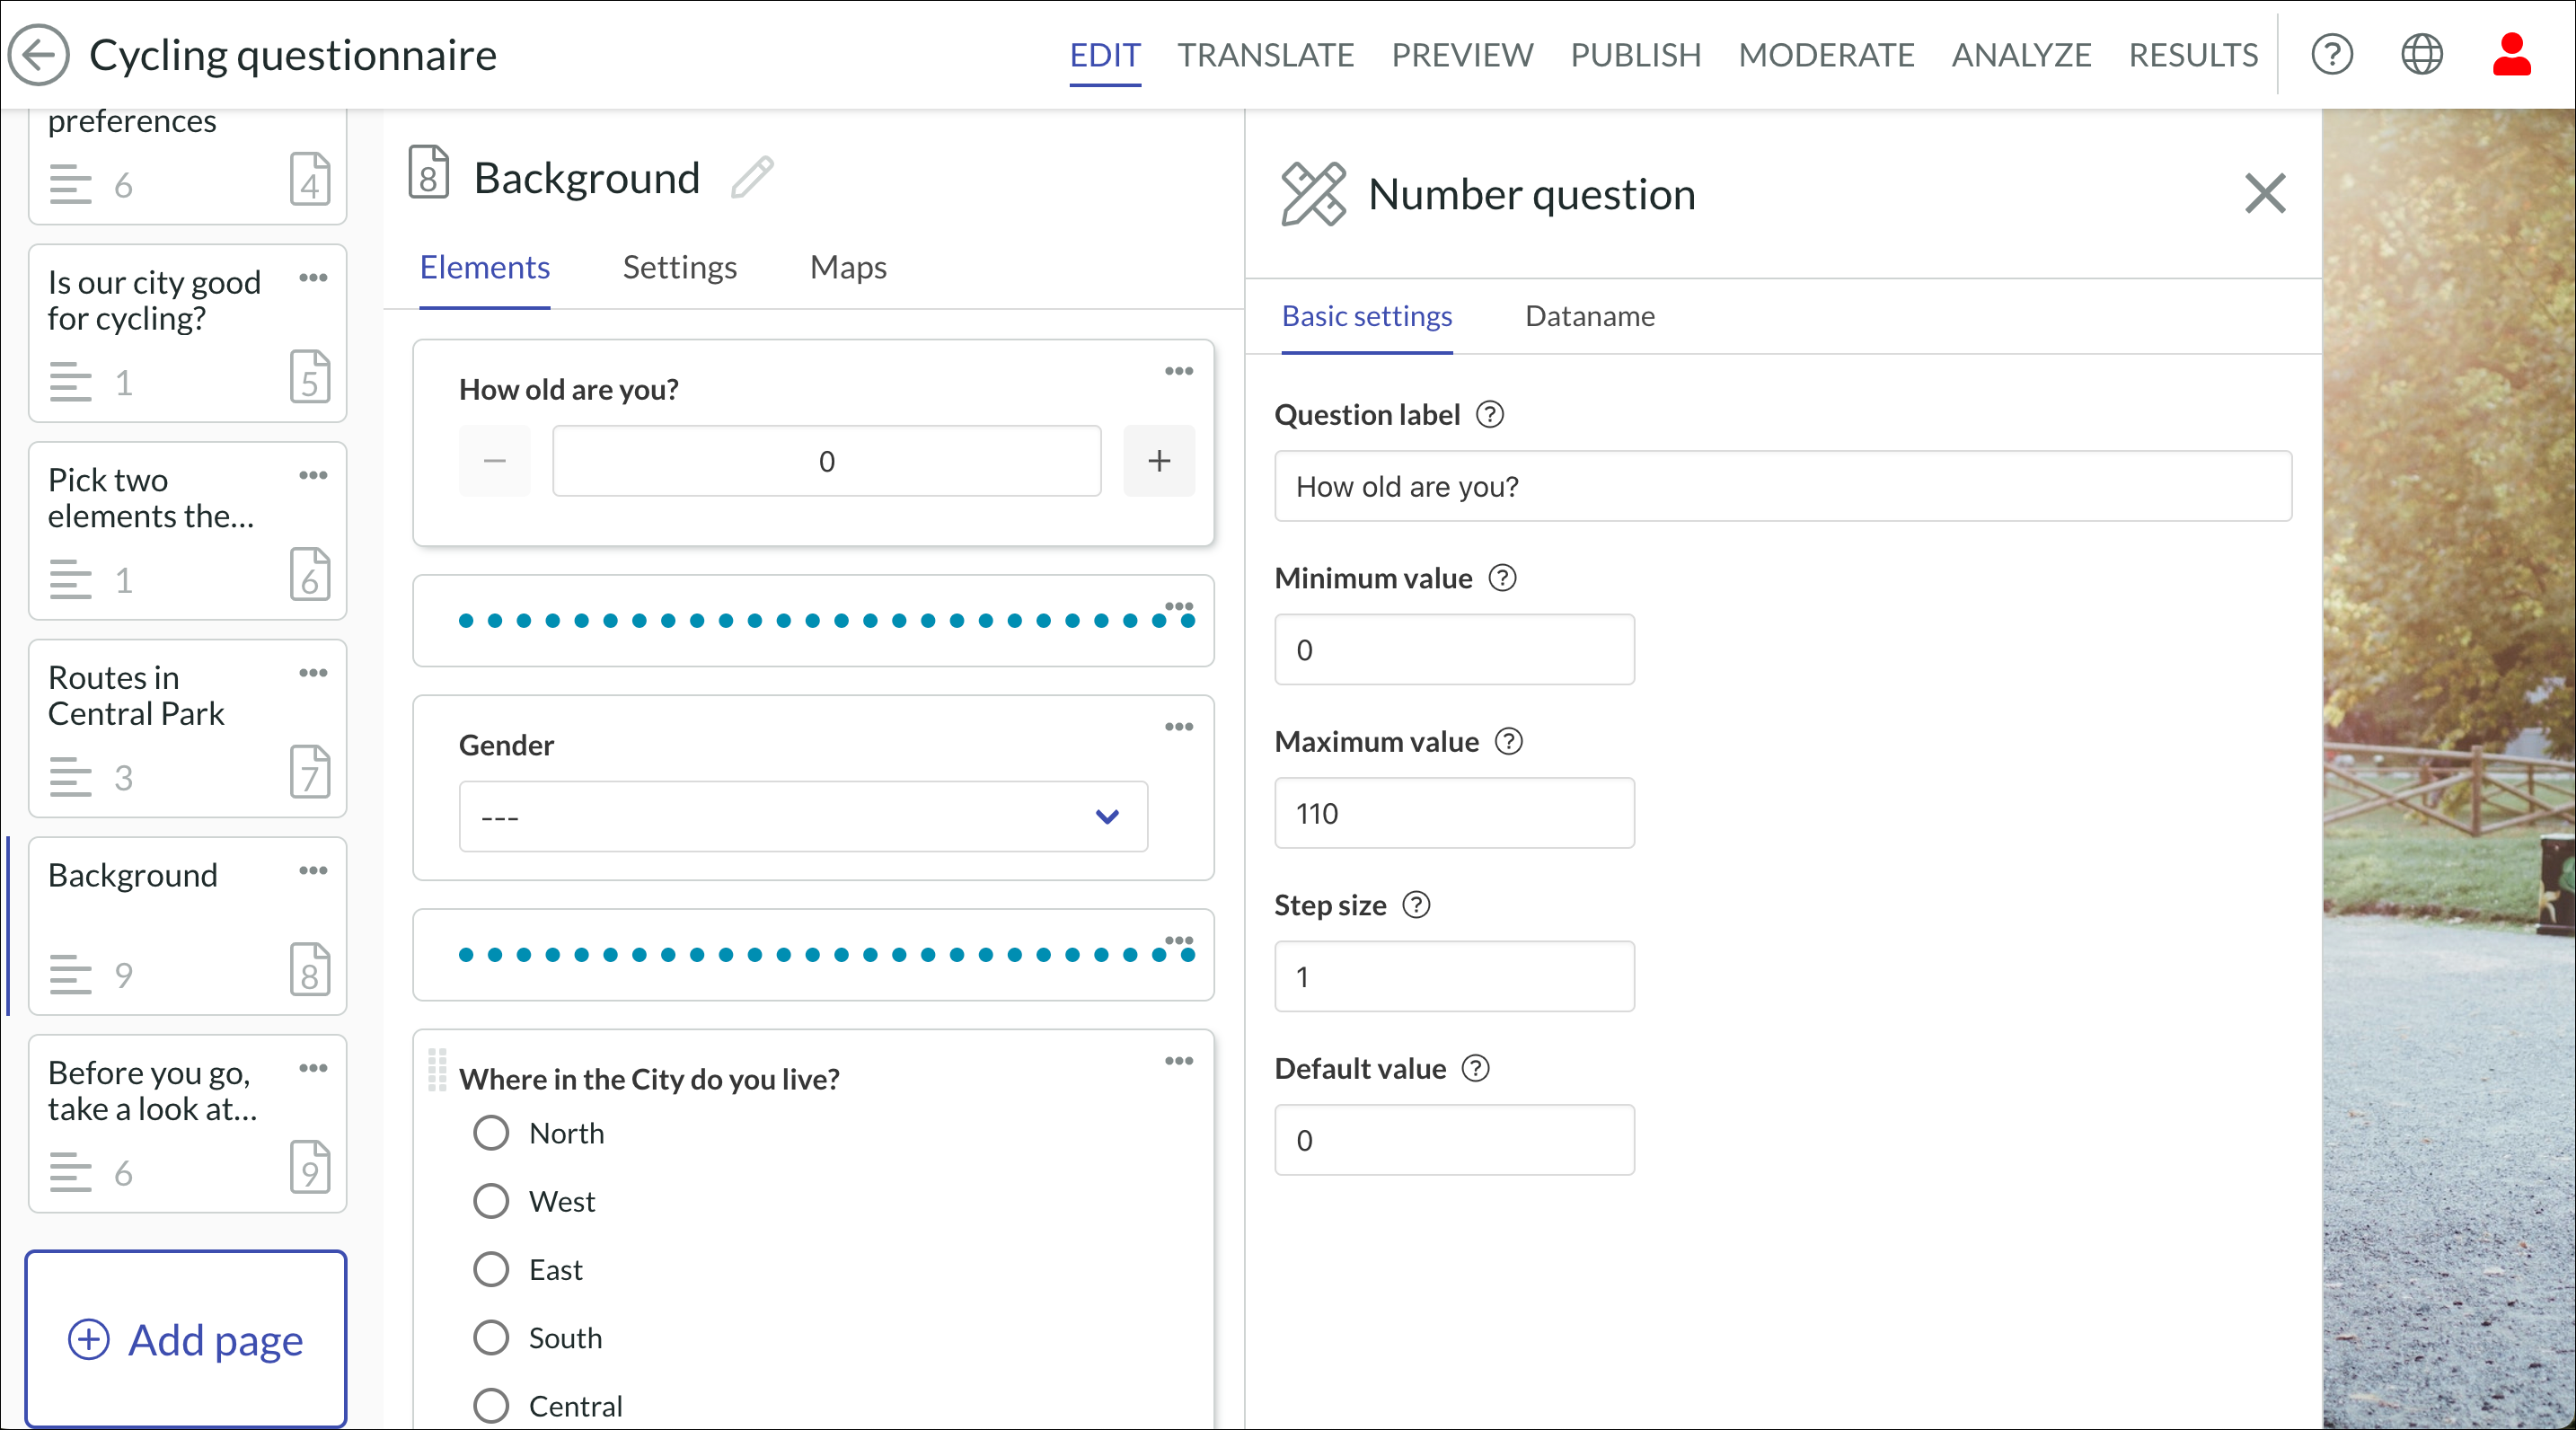This screenshot has height=1430, width=2576.
Task: Open the menu for the 'Before you go, take a look at...' page
Action: coord(313,1068)
